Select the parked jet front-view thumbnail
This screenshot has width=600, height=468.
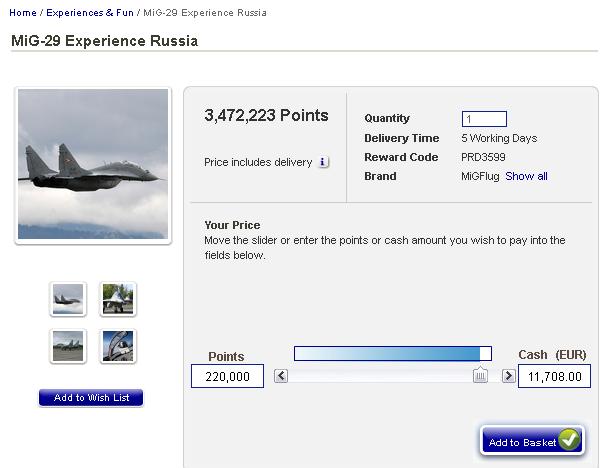[118, 298]
